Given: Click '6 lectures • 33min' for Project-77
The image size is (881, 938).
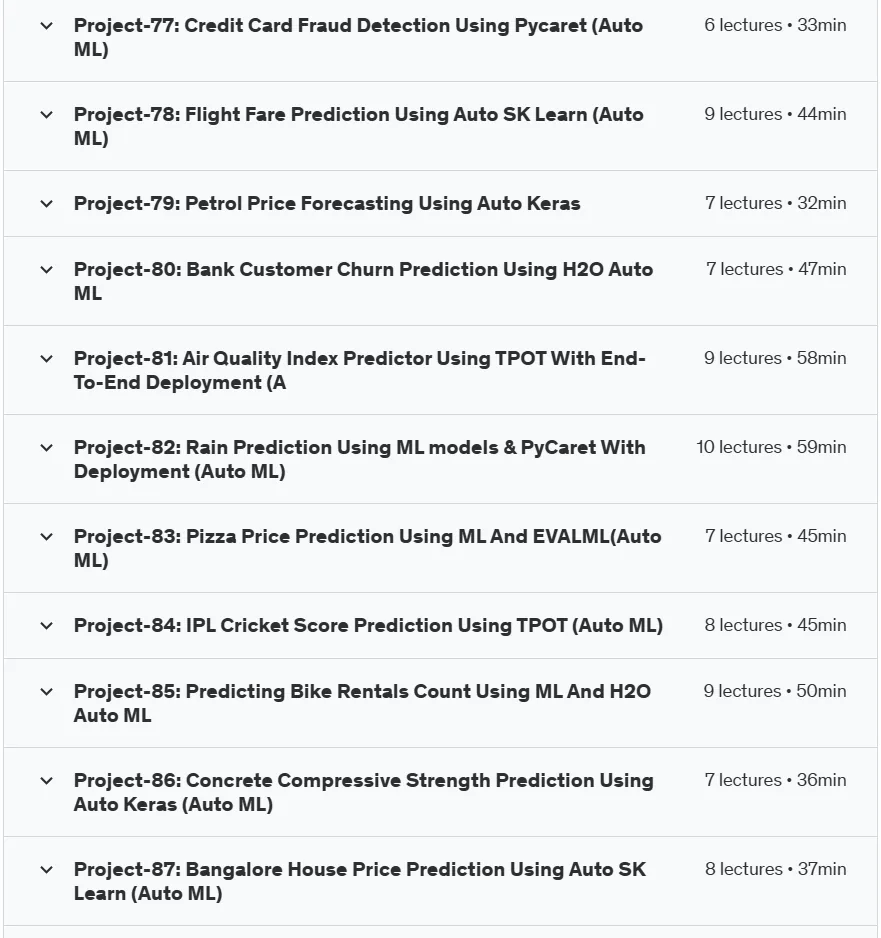Looking at the screenshot, I should coord(775,25).
